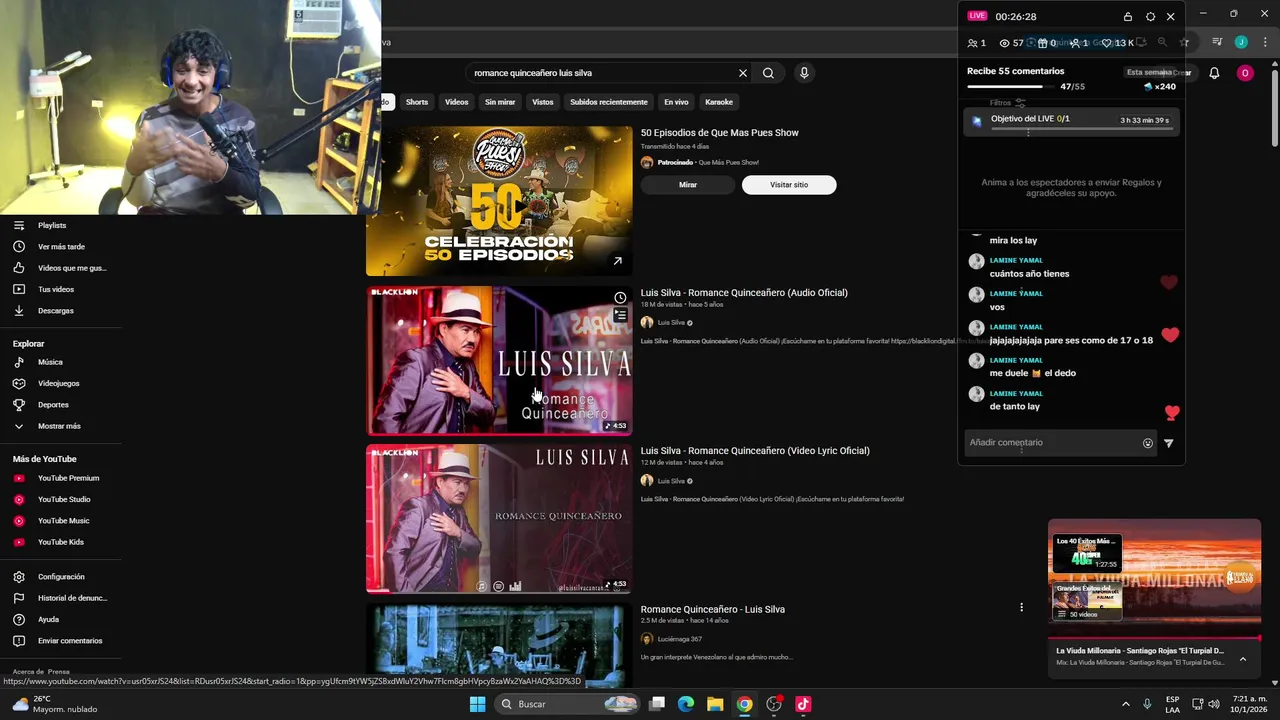Image resolution: width=1280 pixels, height=720 pixels.
Task: Open Ver más tarde in sidebar
Action: click(x=61, y=247)
